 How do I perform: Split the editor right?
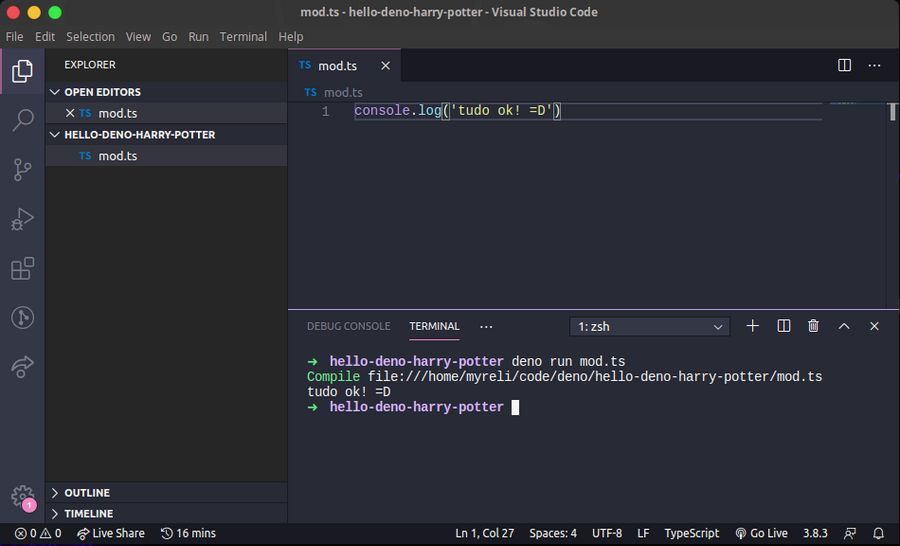coord(844,65)
